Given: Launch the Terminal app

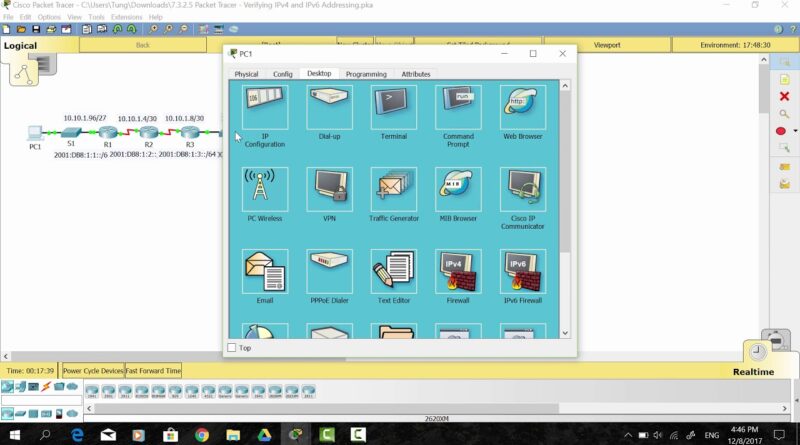Looking at the screenshot, I should [394, 107].
